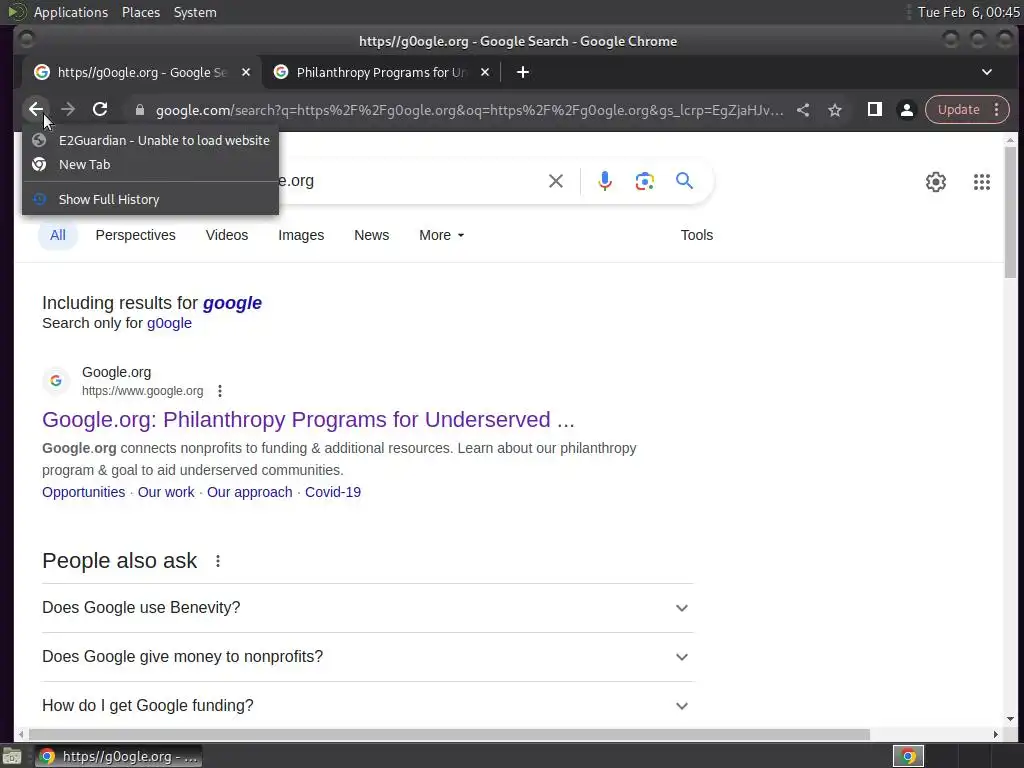Open Chrome's three-dot menu

coord(997,109)
